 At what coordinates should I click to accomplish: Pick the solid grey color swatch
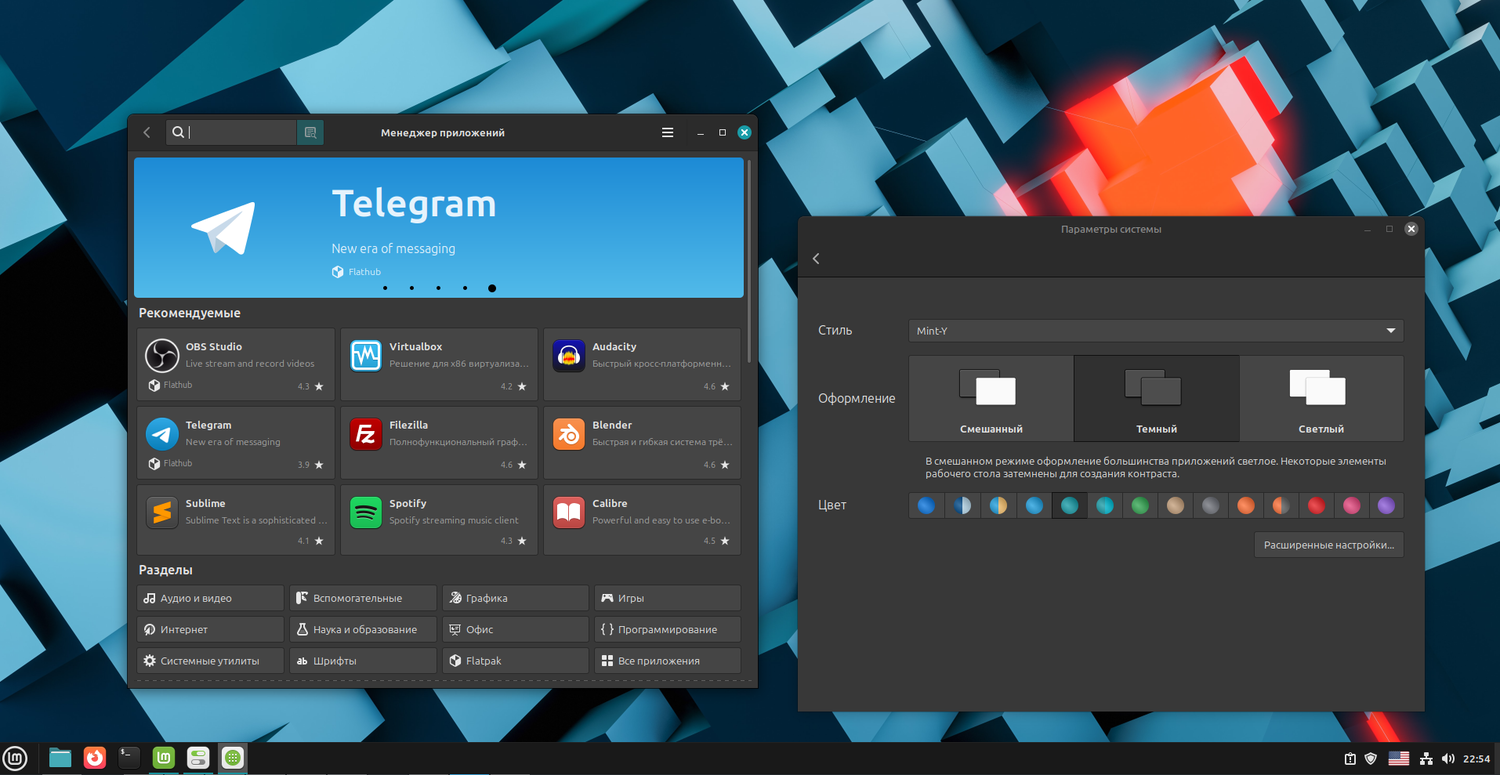click(1210, 506)
